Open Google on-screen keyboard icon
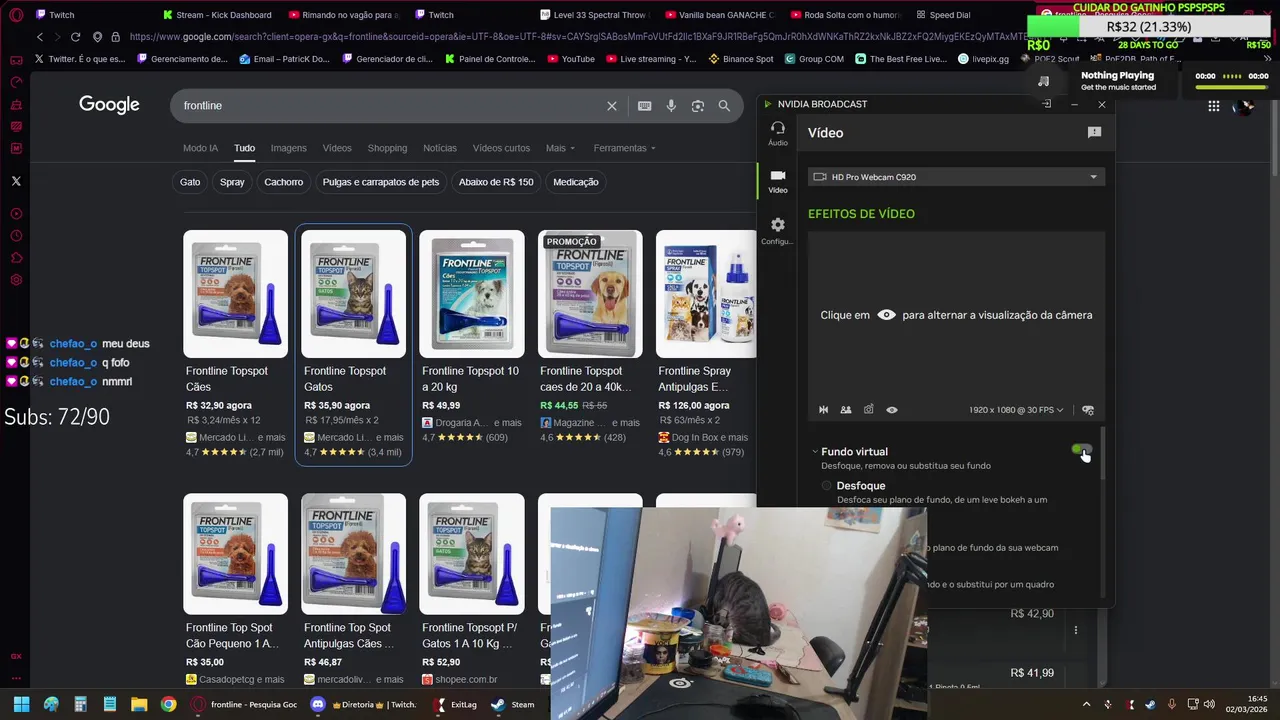 click(x=644, y=106)
